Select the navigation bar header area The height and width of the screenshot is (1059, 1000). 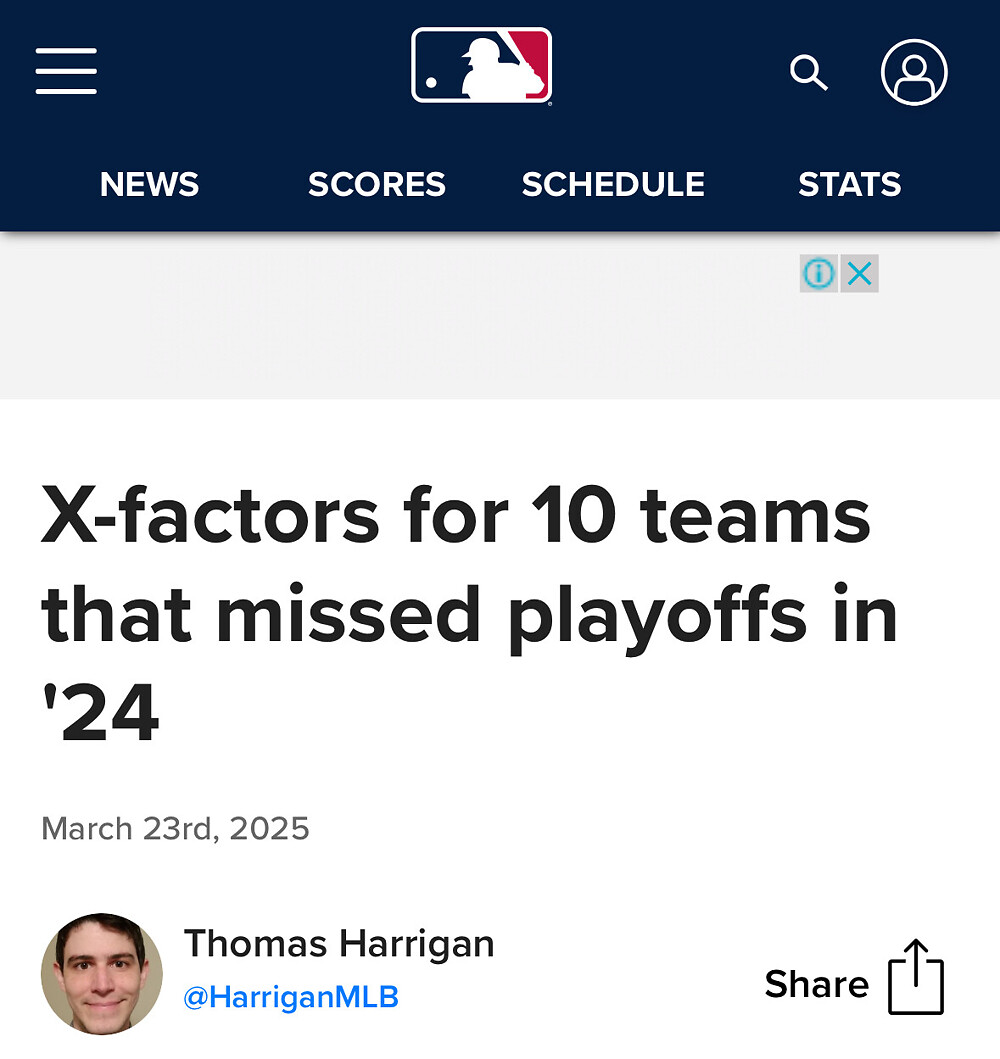500,115
